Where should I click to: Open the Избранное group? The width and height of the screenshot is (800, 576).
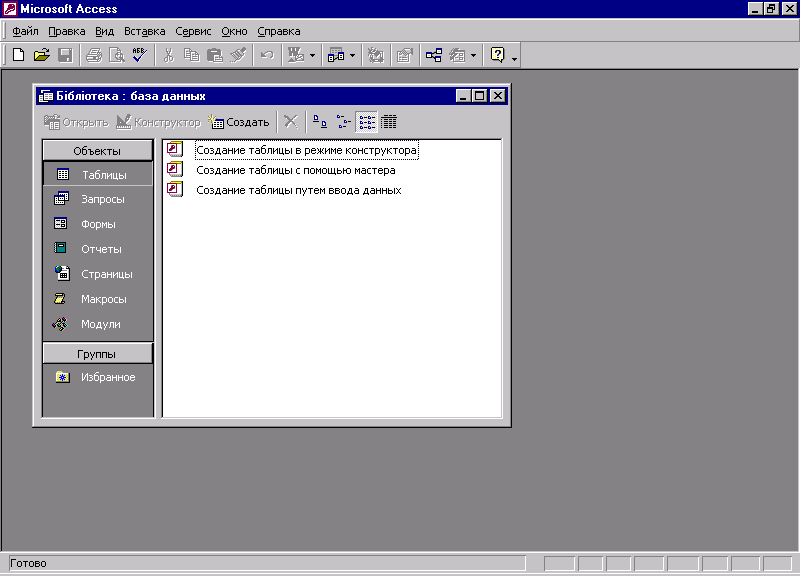pos(97,378)
